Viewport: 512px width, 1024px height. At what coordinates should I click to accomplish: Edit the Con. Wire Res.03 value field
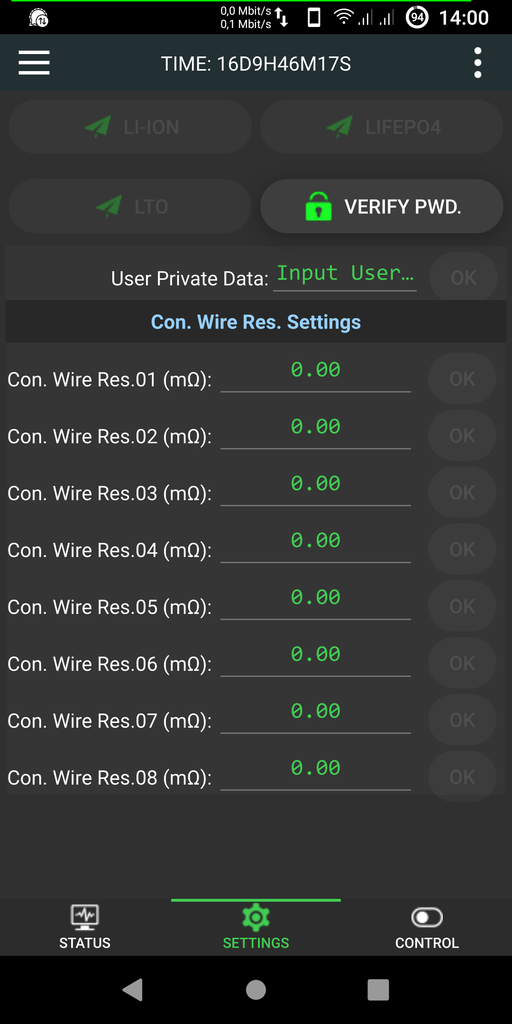click(315, 487)
